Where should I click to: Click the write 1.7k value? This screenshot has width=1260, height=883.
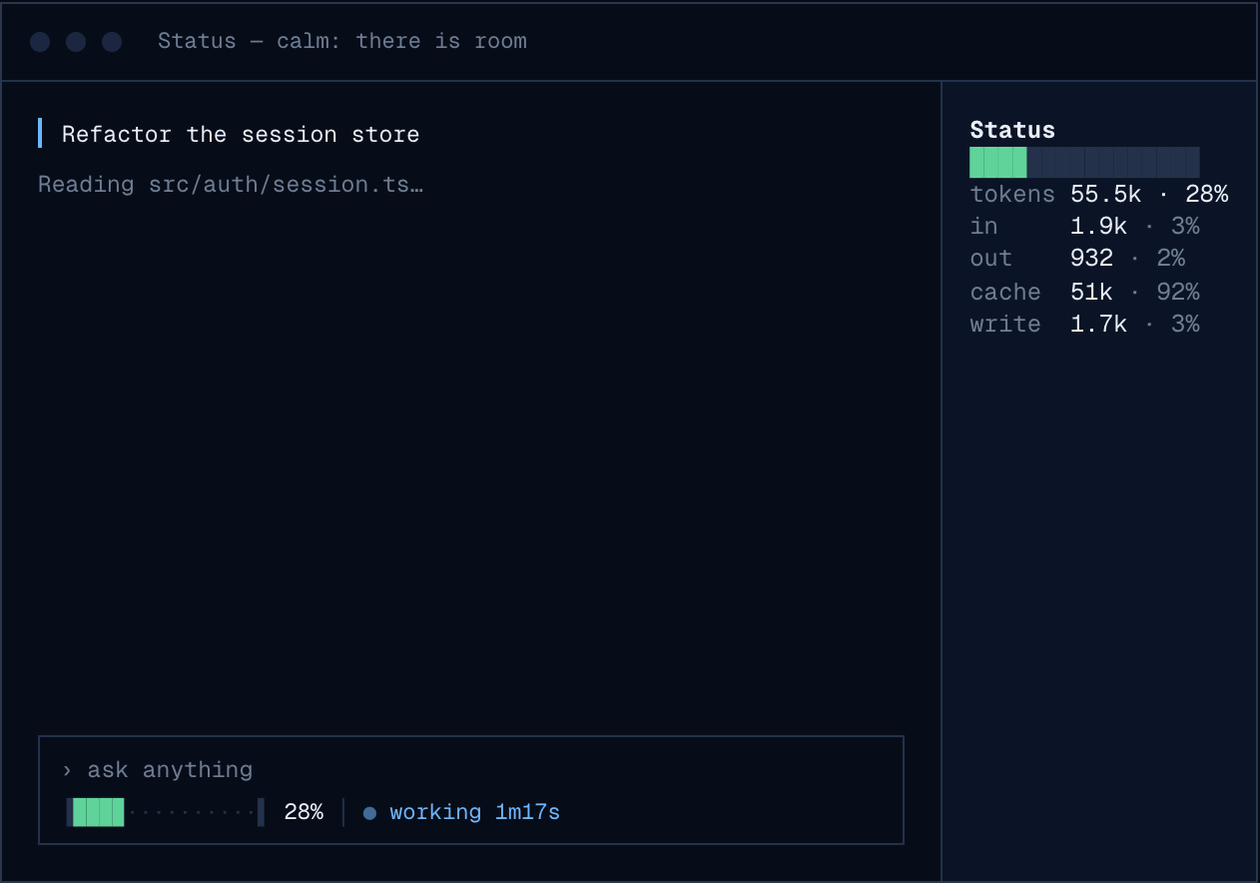point(1099,324)
